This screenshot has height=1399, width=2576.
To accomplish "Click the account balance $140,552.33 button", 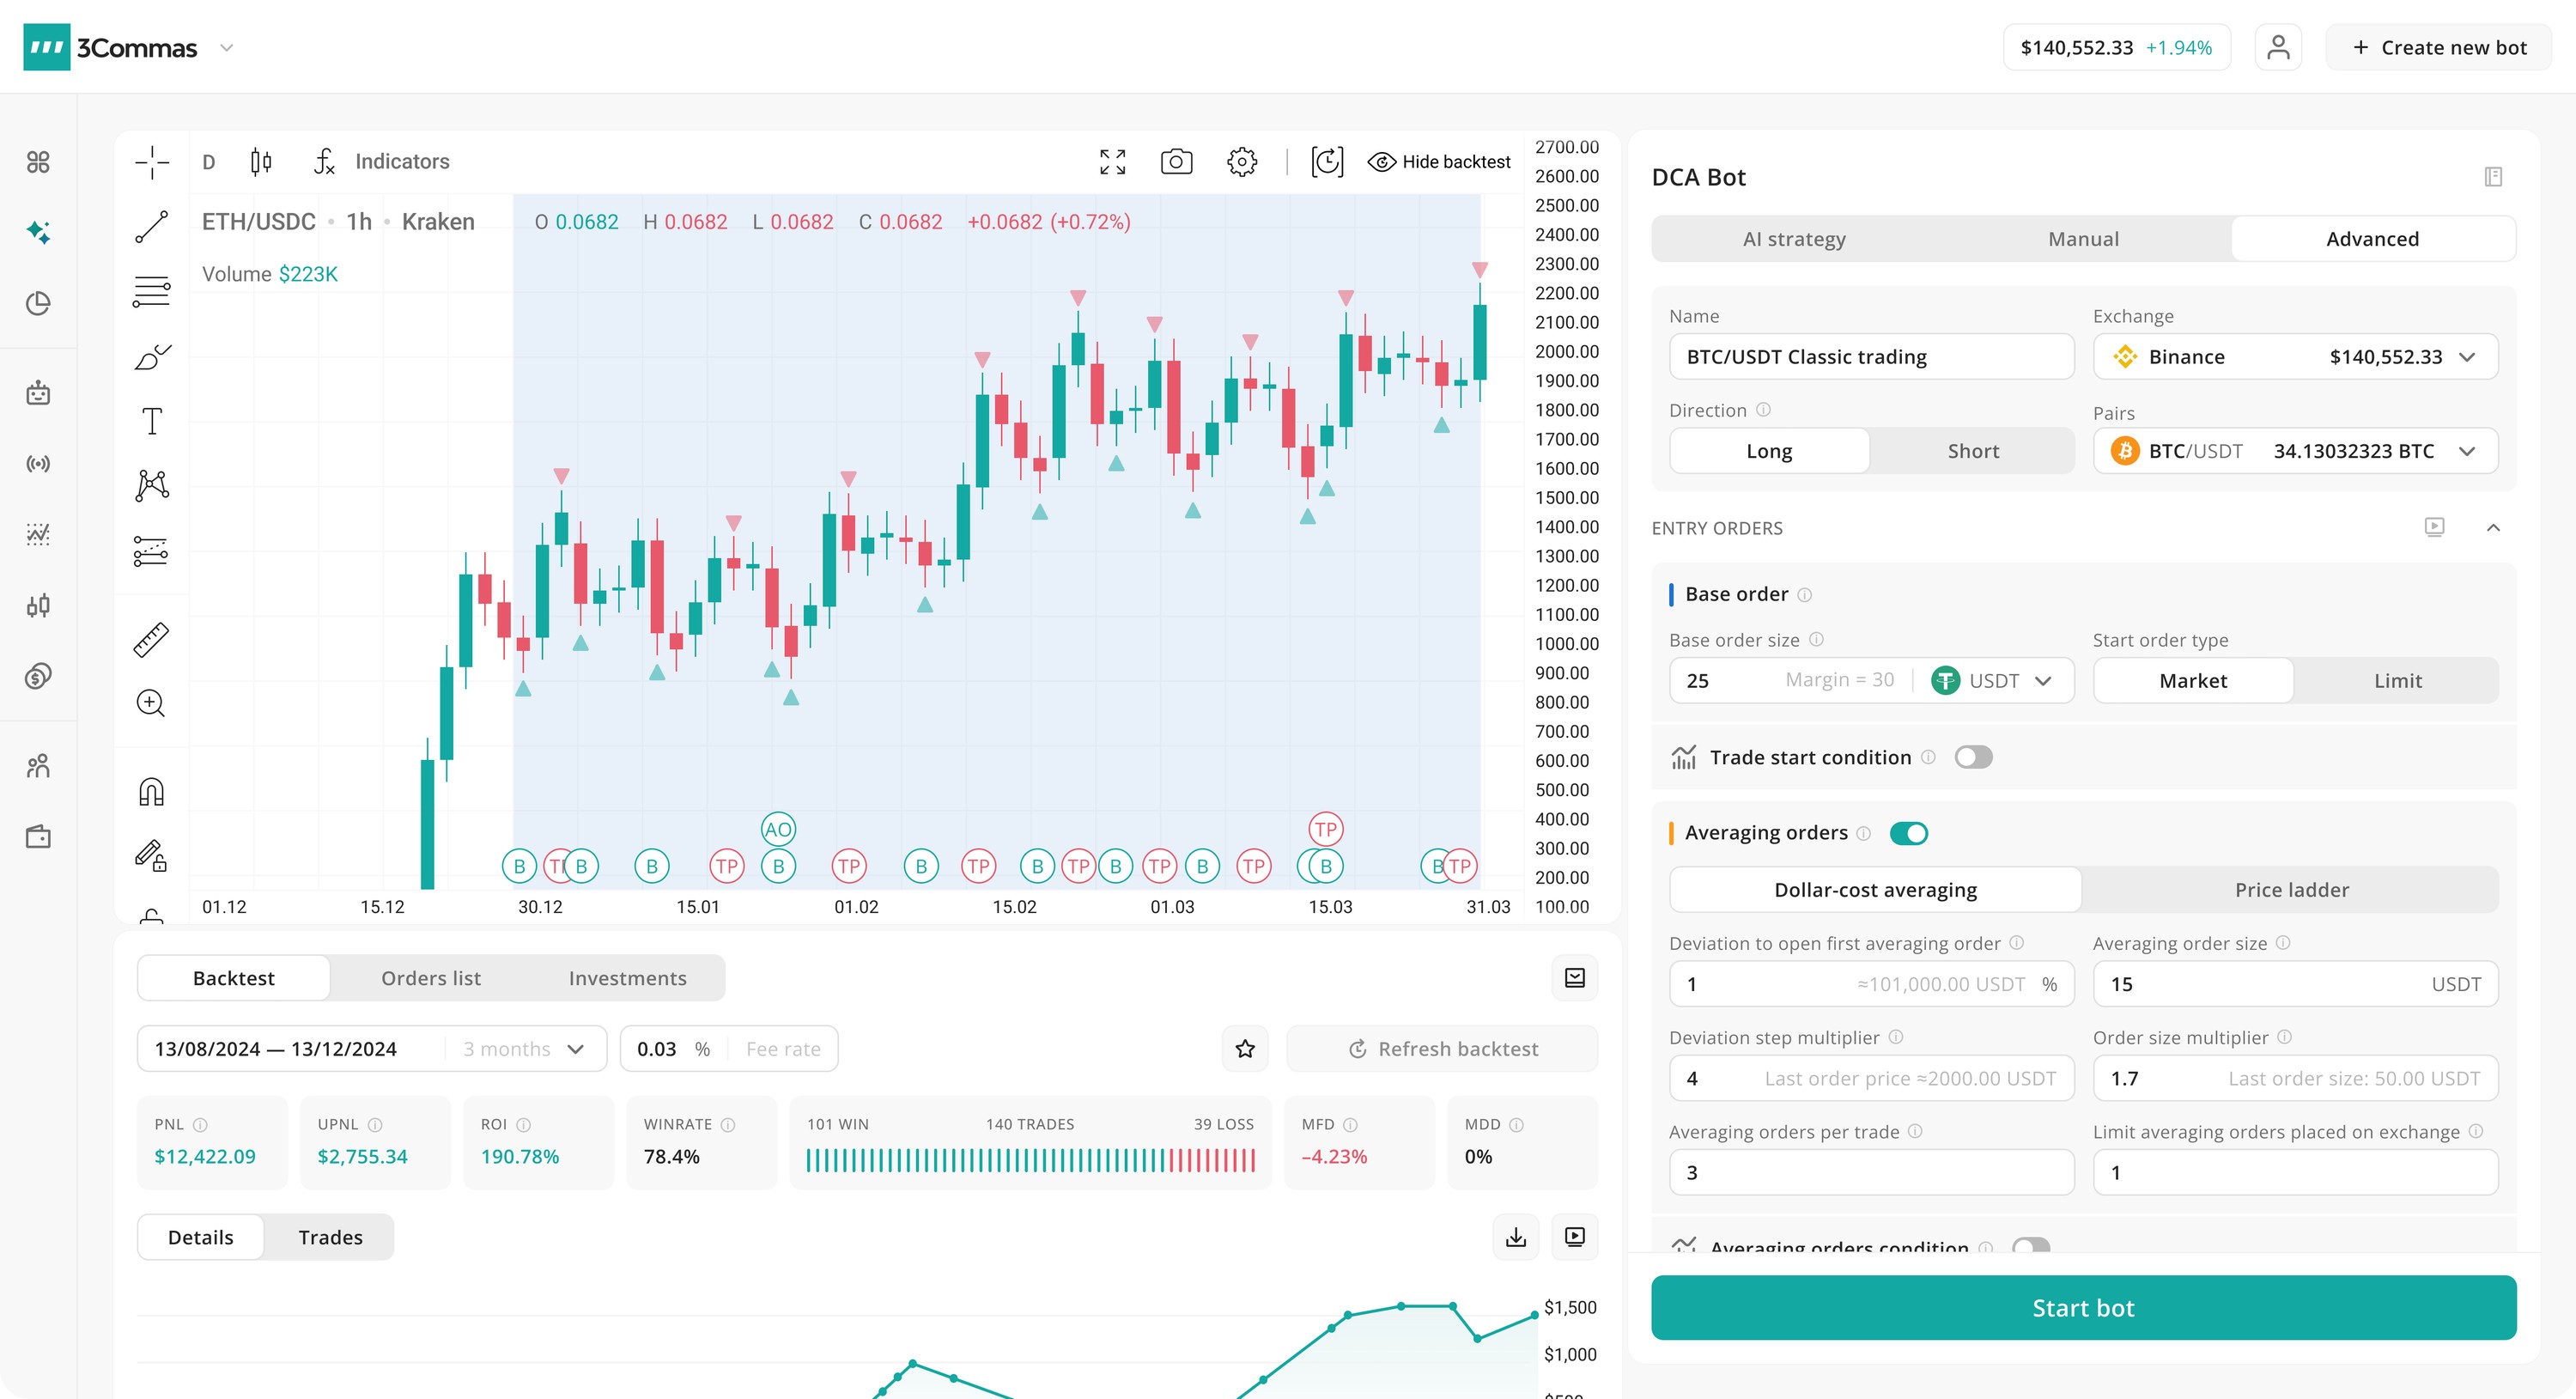I will pos(2116,47).
